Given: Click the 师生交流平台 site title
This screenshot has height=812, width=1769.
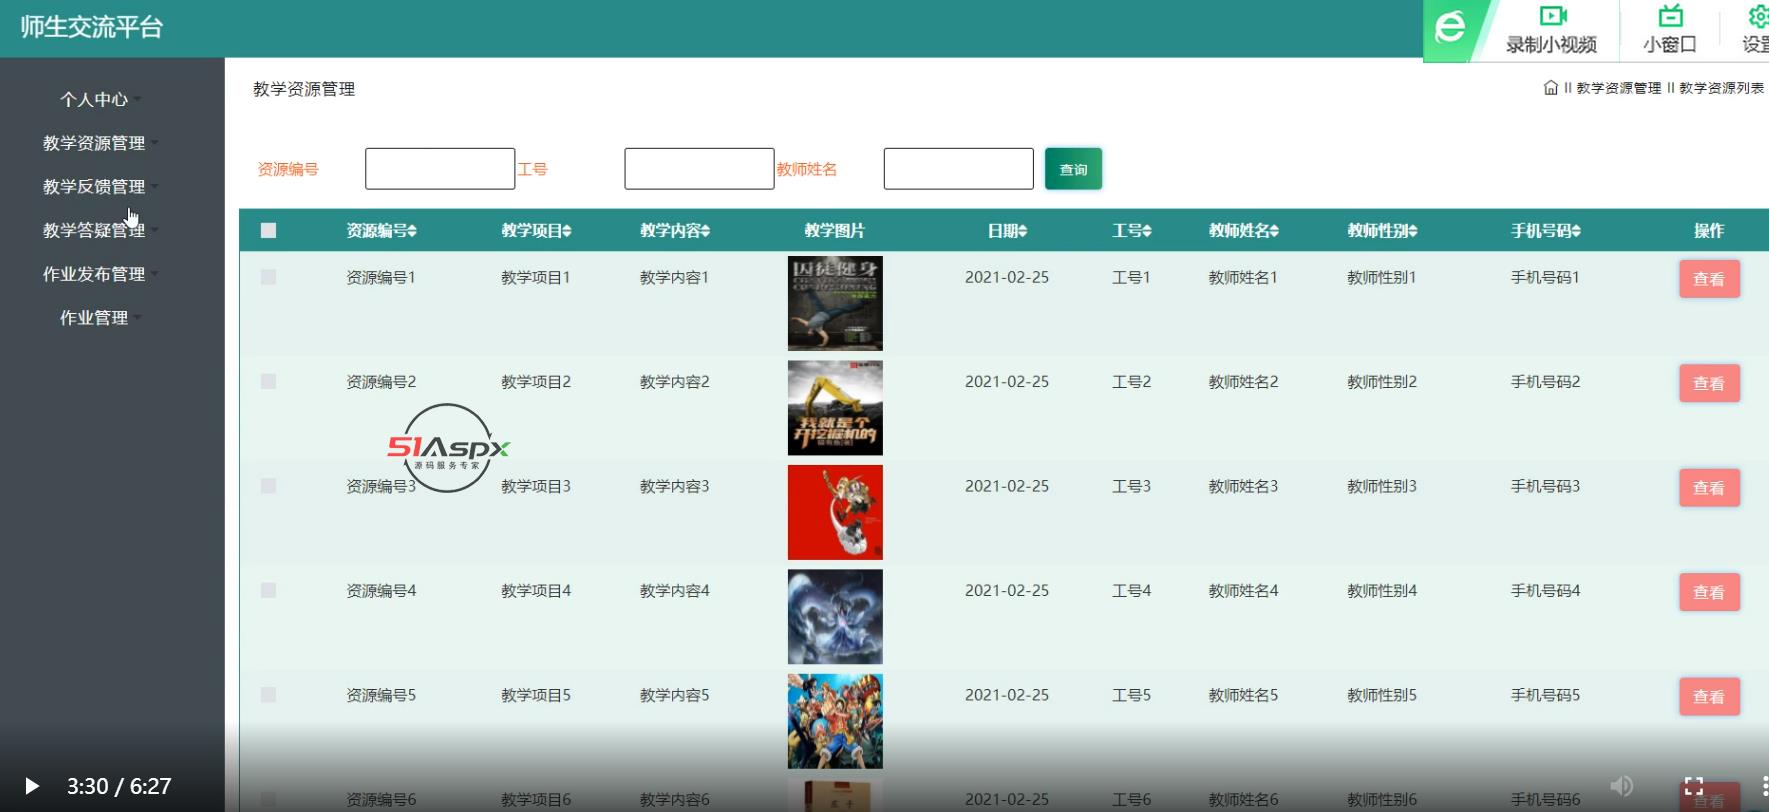Looking at the screenshot, I should pyautogui.click(x=92, y=27).
